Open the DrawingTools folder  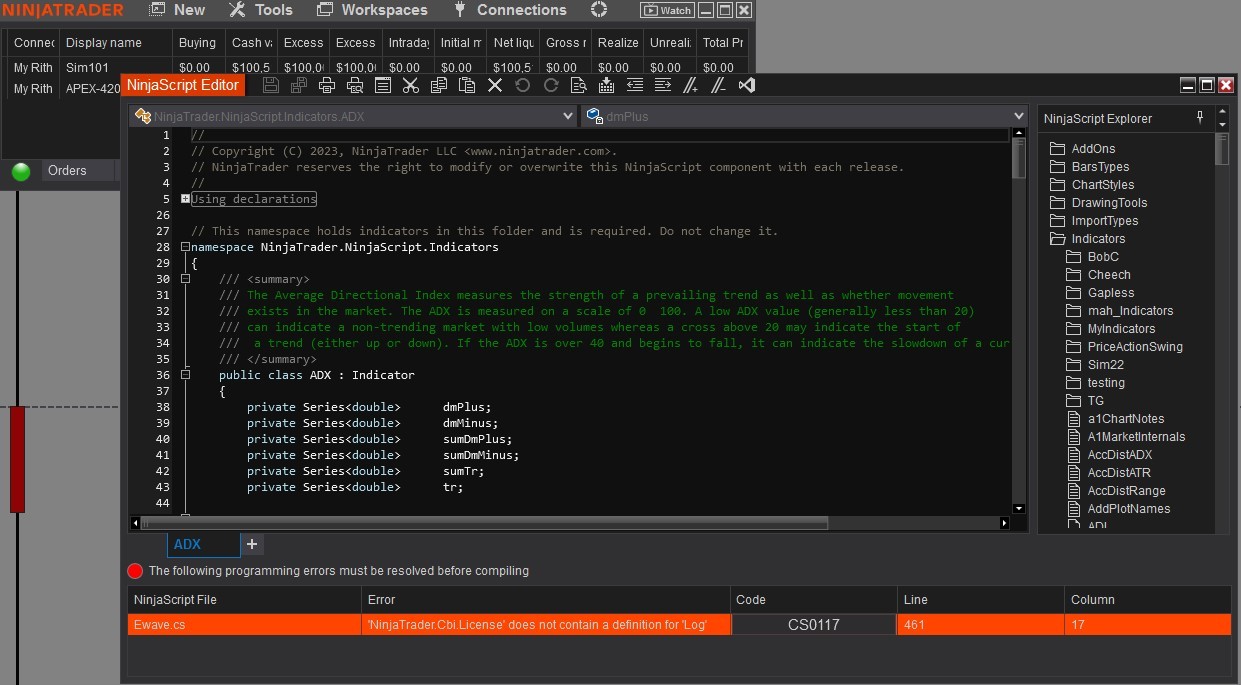pyautogui.click(x=1098, y=203)
